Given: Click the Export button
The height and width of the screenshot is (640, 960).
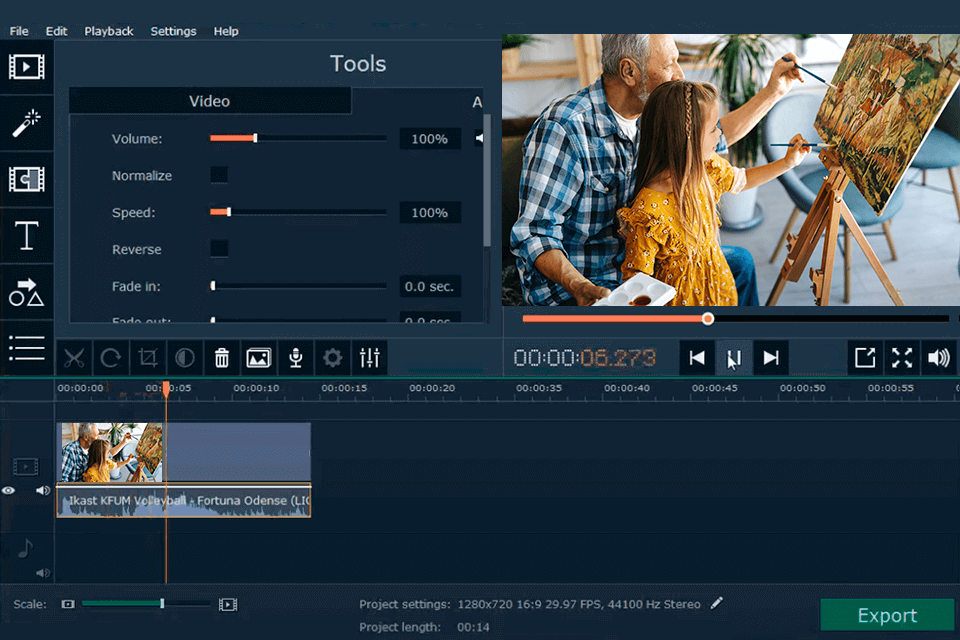Looking at the screenshot, I should tap(887, 615).
